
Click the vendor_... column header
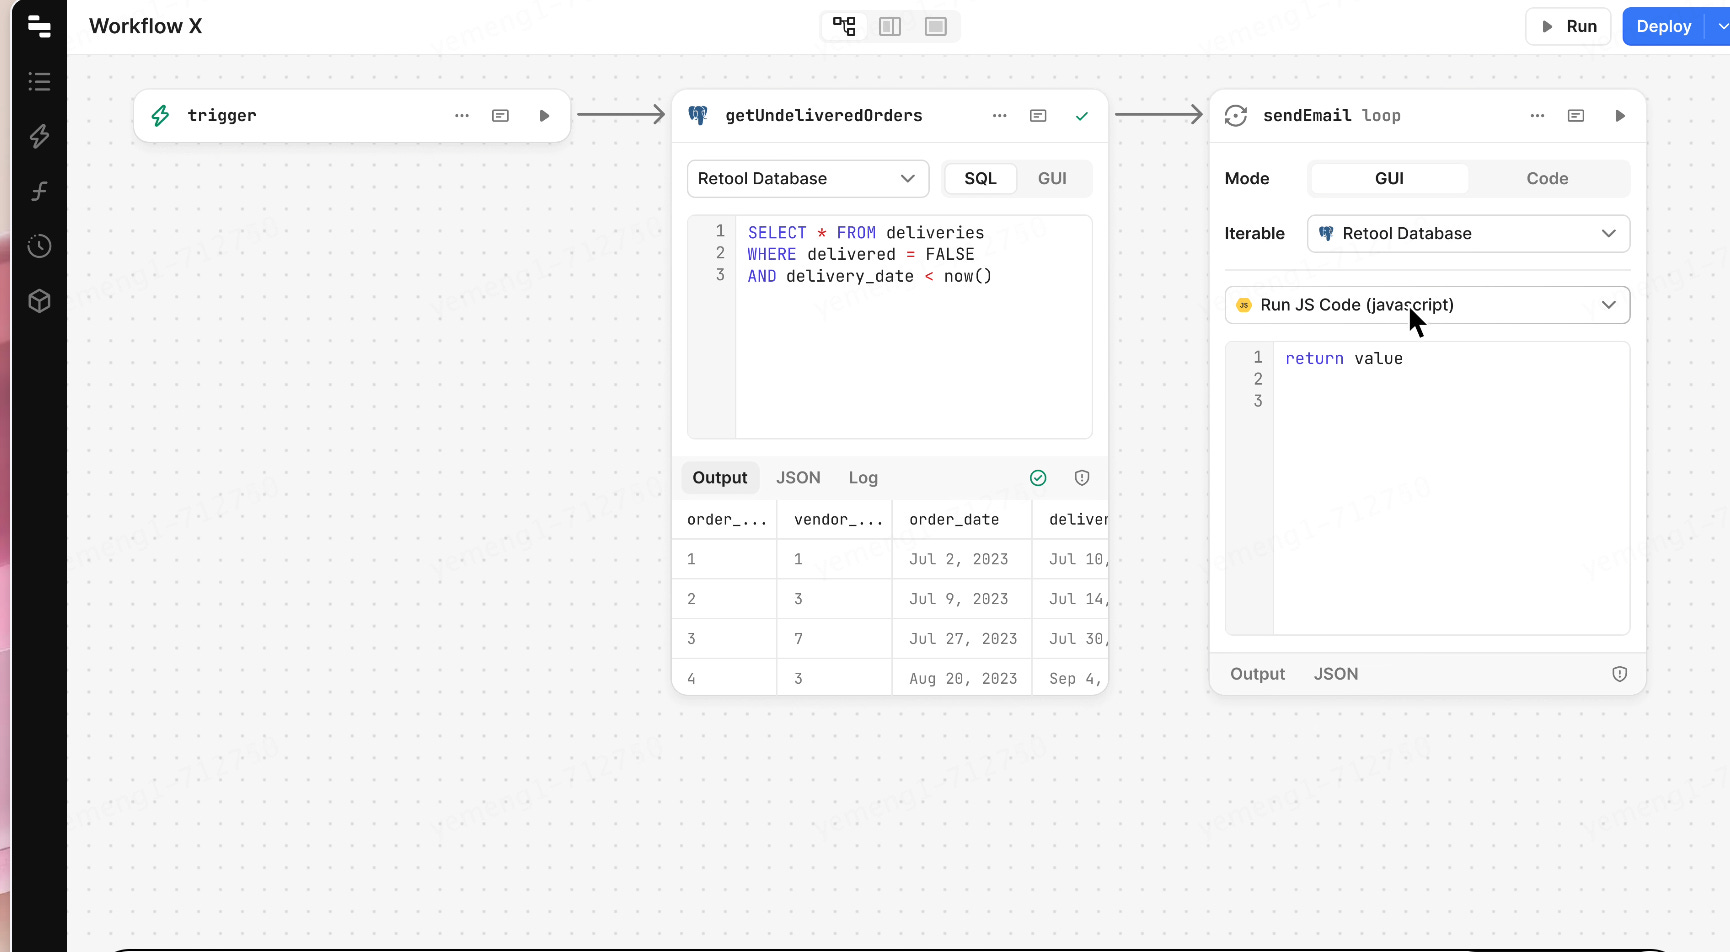[835, 520]
